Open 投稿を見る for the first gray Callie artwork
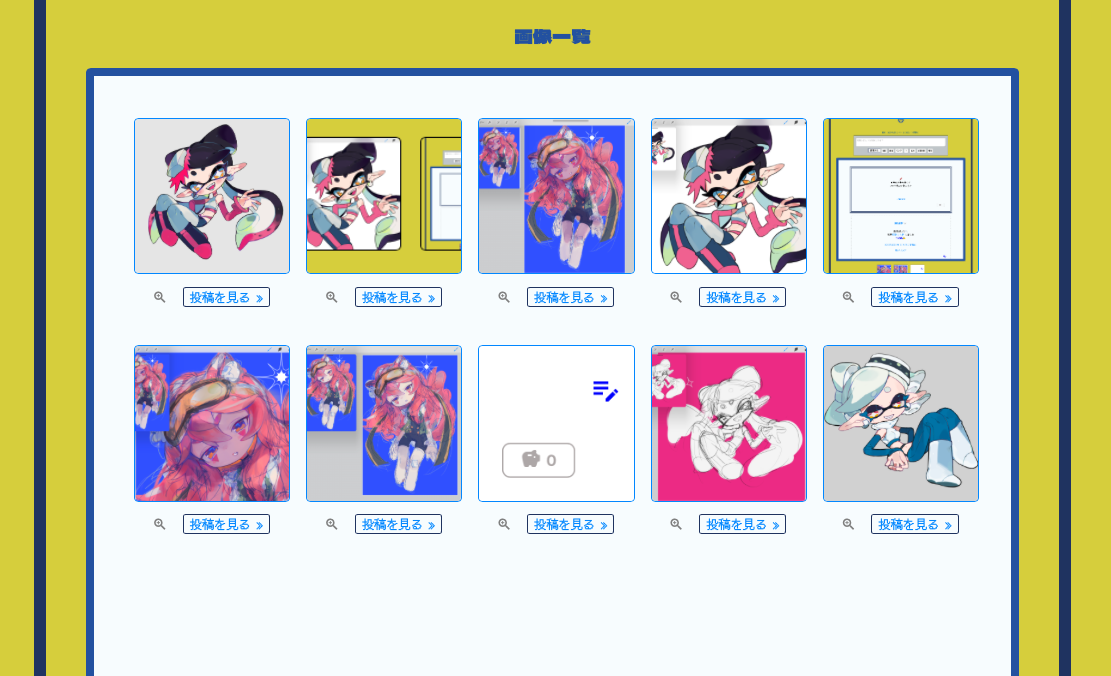This screenshot has width=1111, height=676. pos(226,298)
